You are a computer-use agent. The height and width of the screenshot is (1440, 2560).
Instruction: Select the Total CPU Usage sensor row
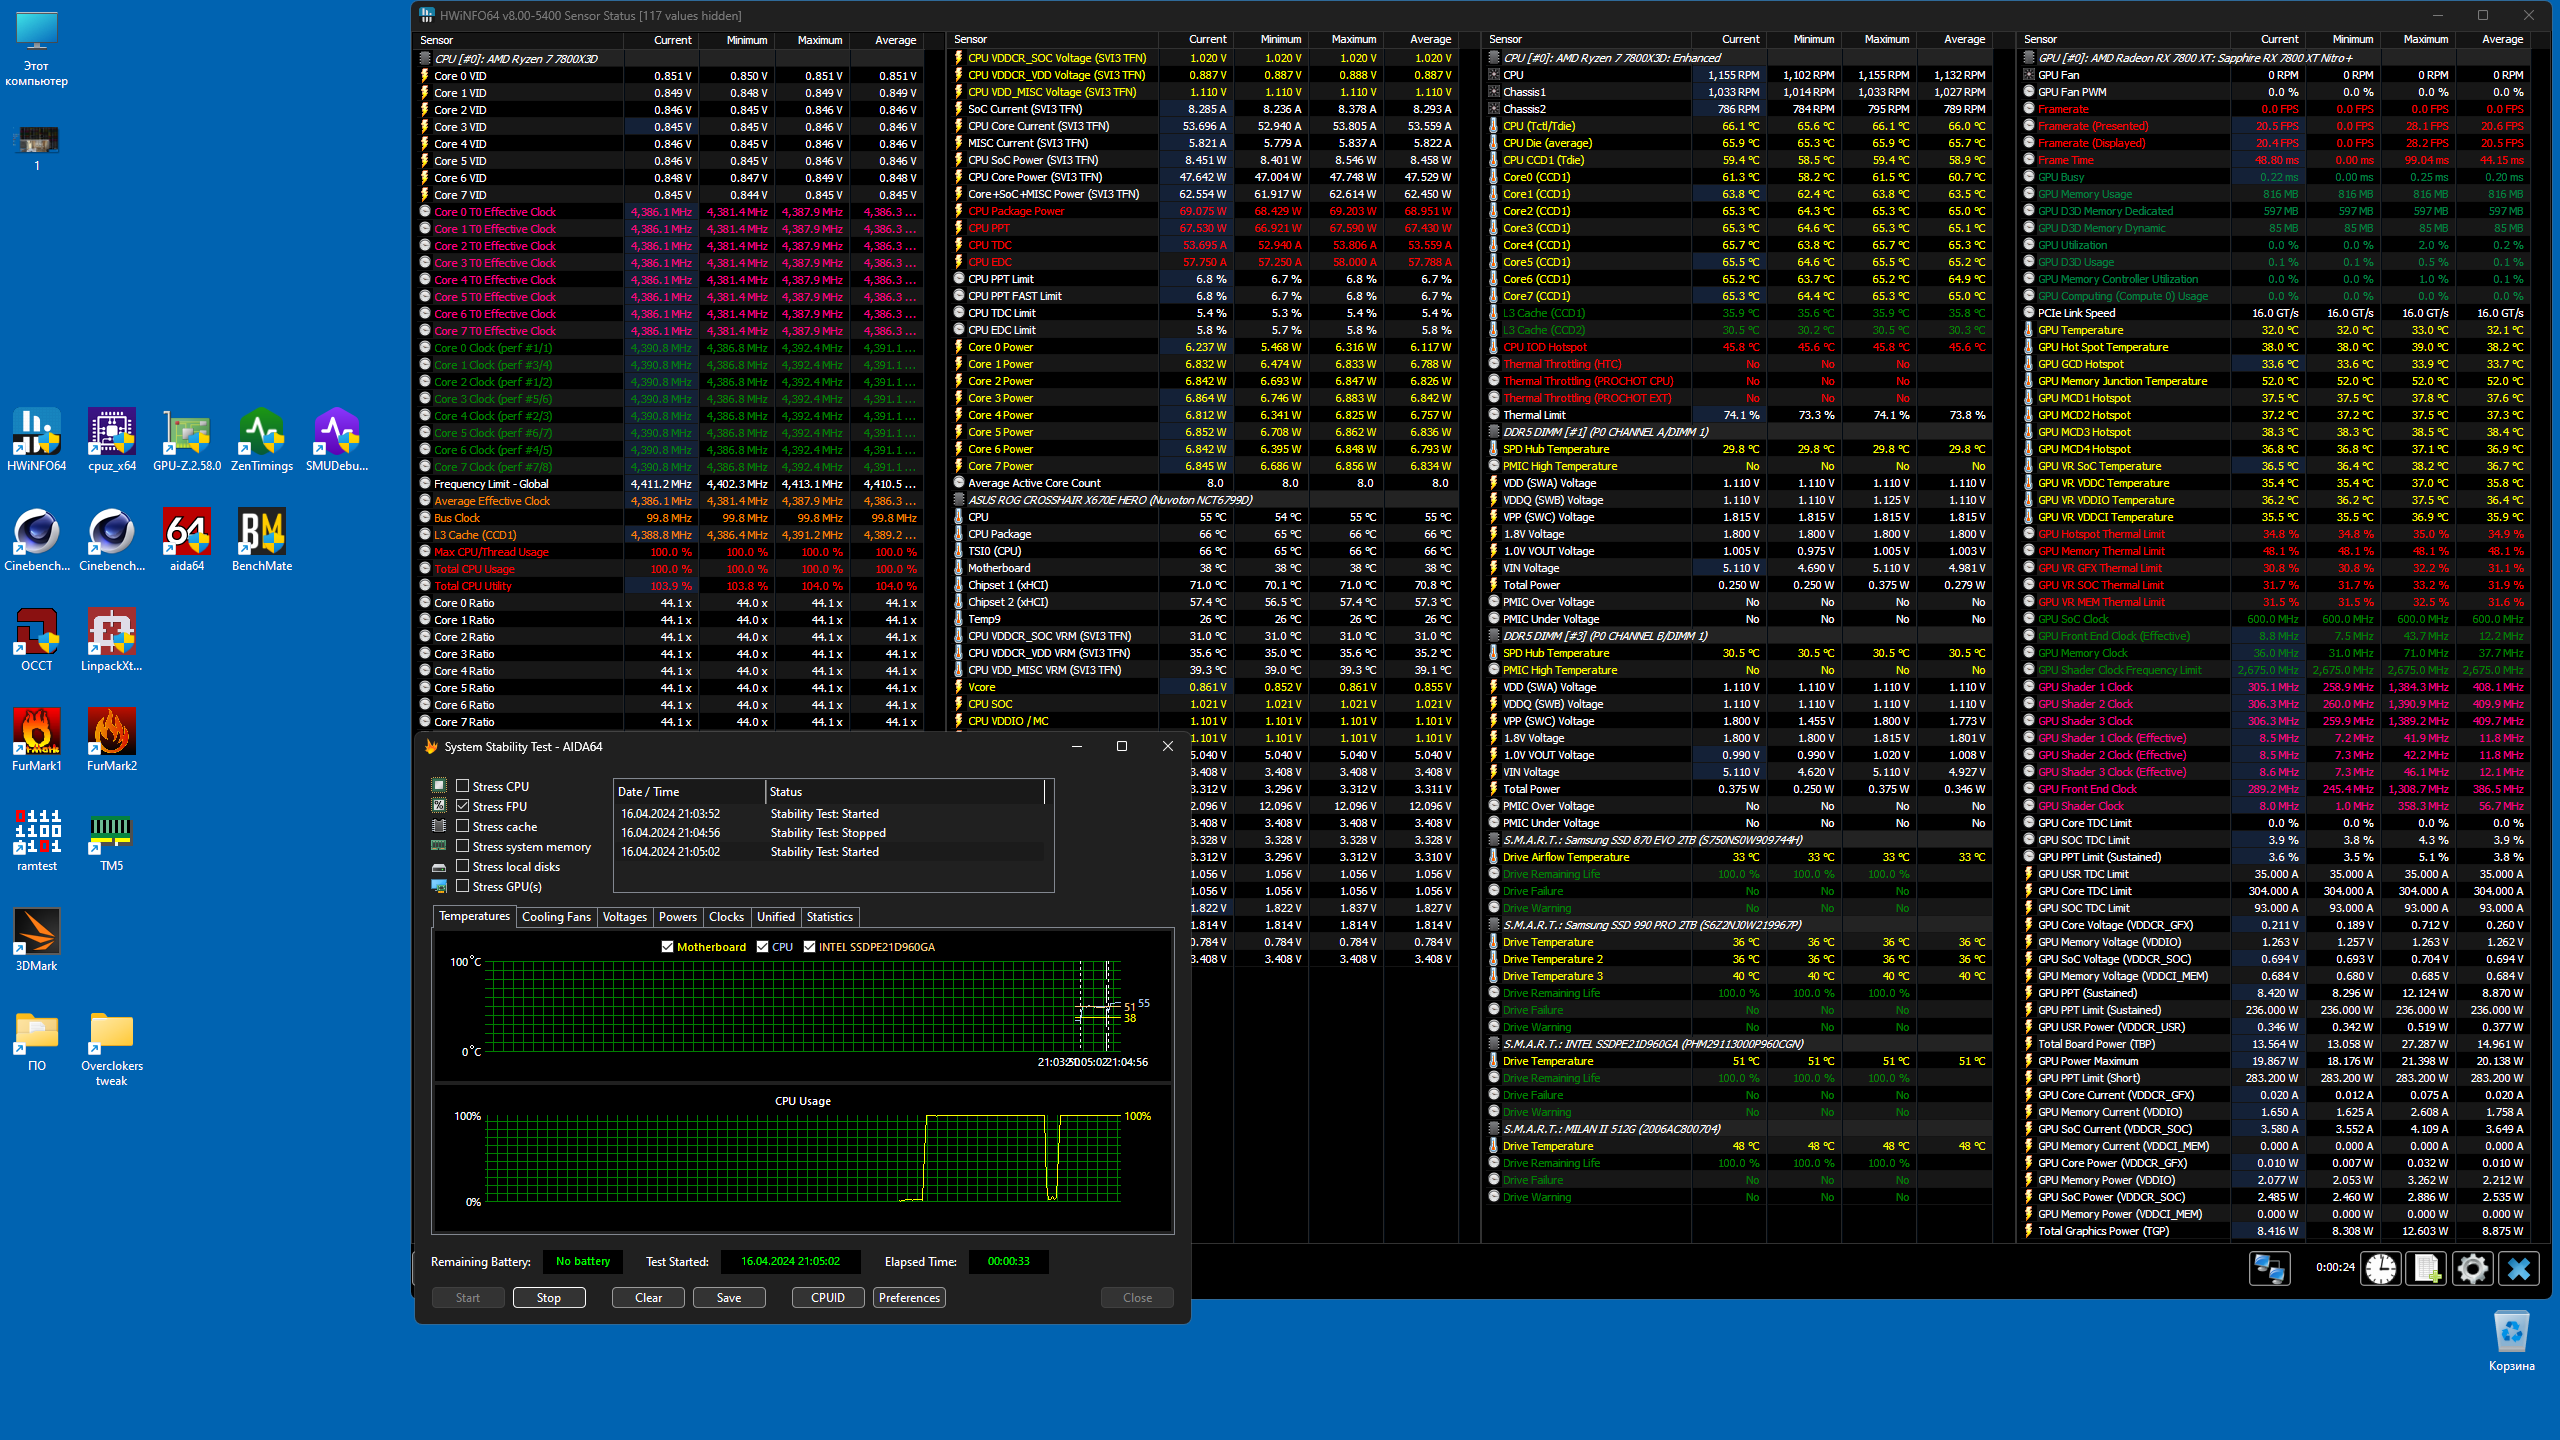click(x=475, y=569)
